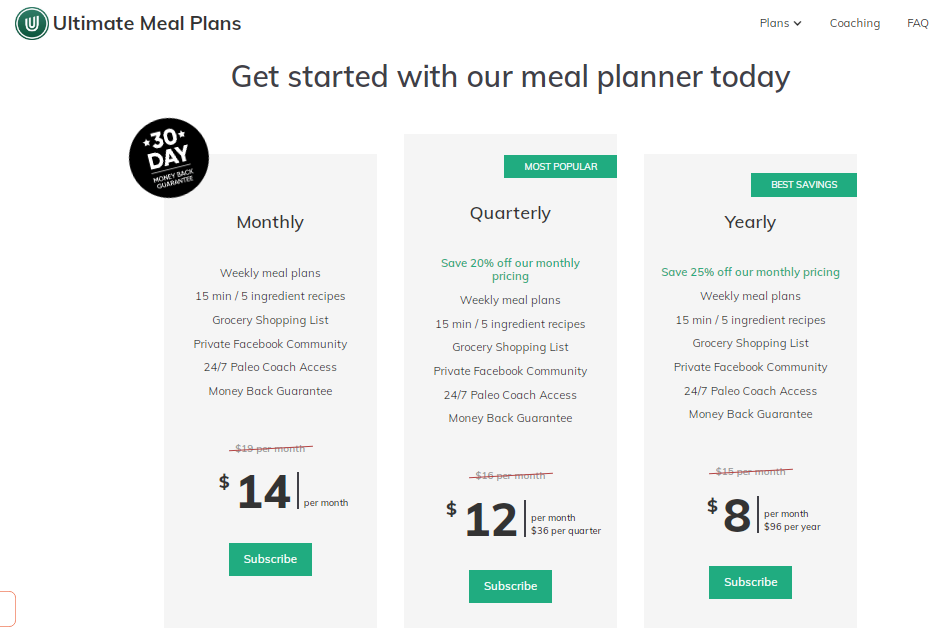
Task: Open the Plans menu
Action: [x=774, y=23]
